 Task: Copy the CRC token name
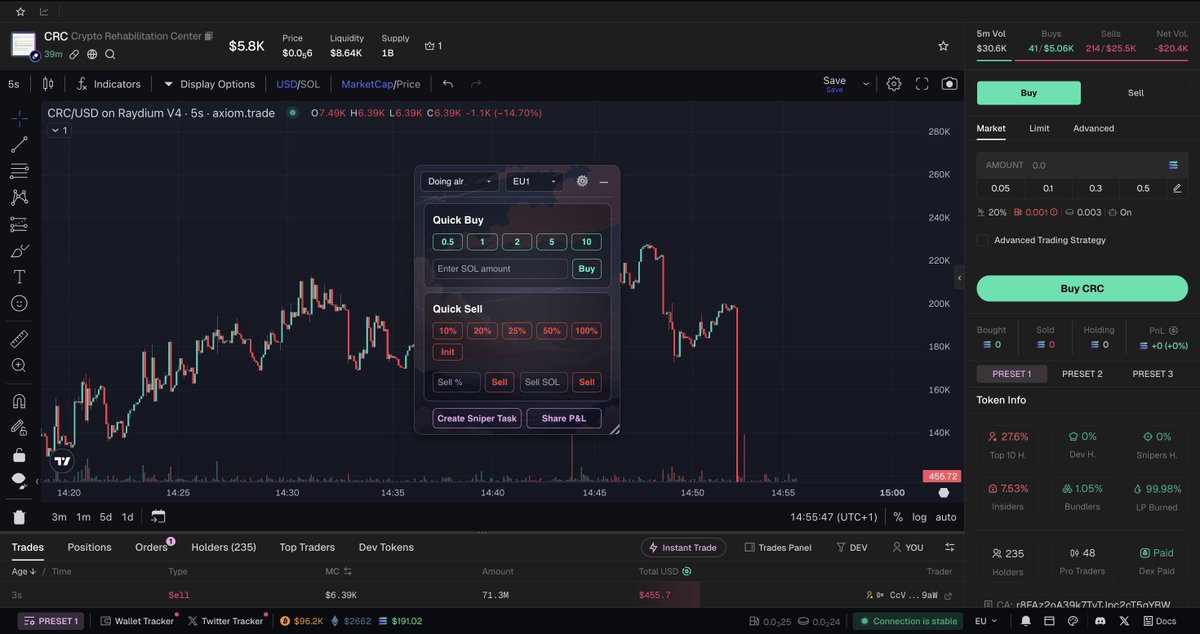click(209, 36)
